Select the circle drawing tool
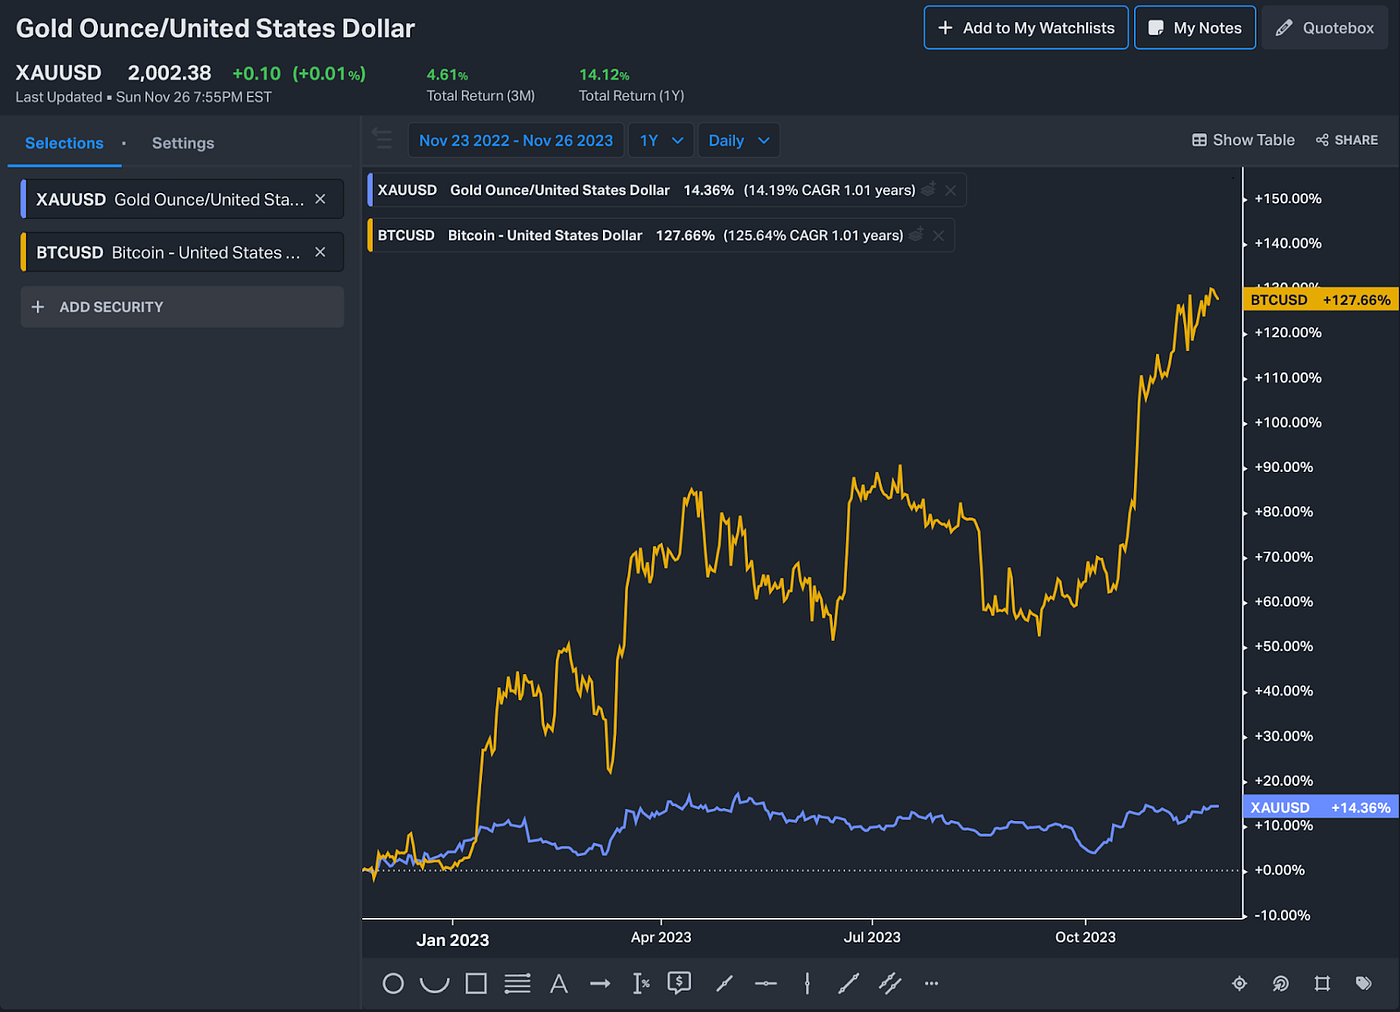Image resolution: width=1400 pixels, height=1012 pixels. 393,984
